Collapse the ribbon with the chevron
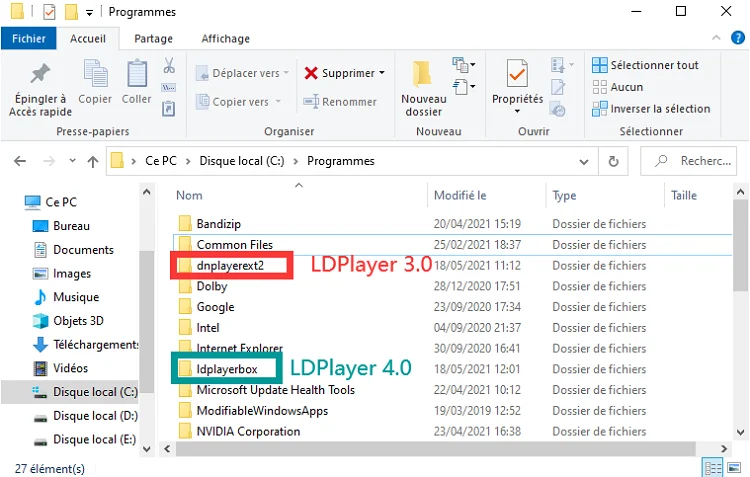The height and width of the screenshot is (477, 750). (716, 37)
